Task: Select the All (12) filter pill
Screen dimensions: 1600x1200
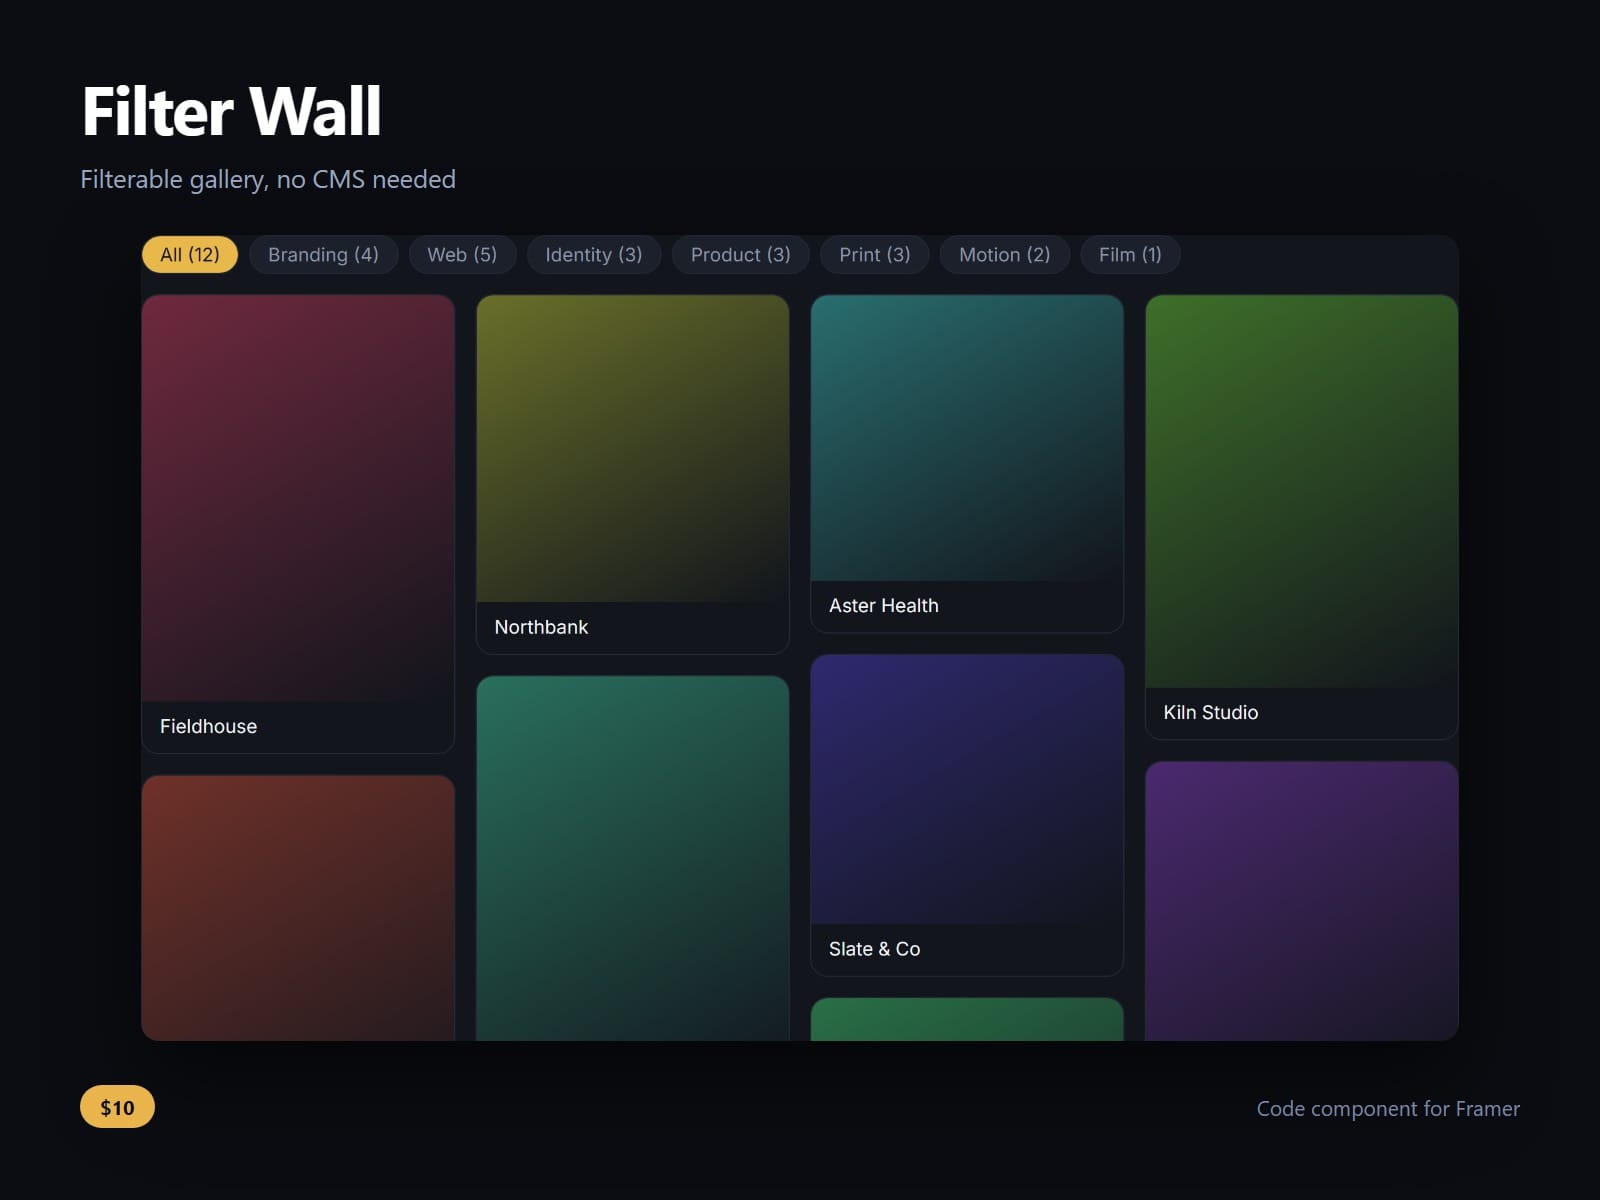Action: (190, 254)
